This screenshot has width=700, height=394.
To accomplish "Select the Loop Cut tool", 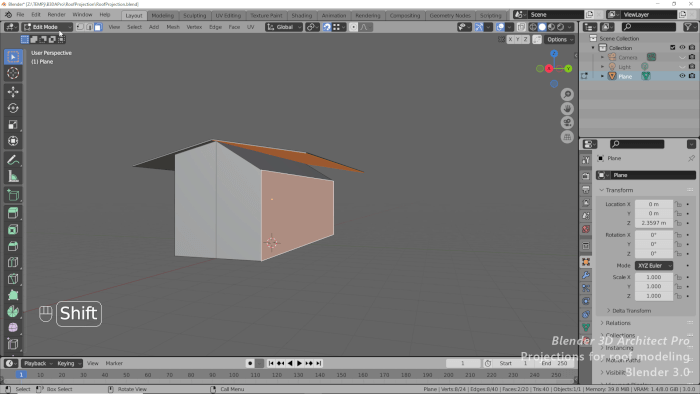I will pyautogui.click(x=13, y=262).
